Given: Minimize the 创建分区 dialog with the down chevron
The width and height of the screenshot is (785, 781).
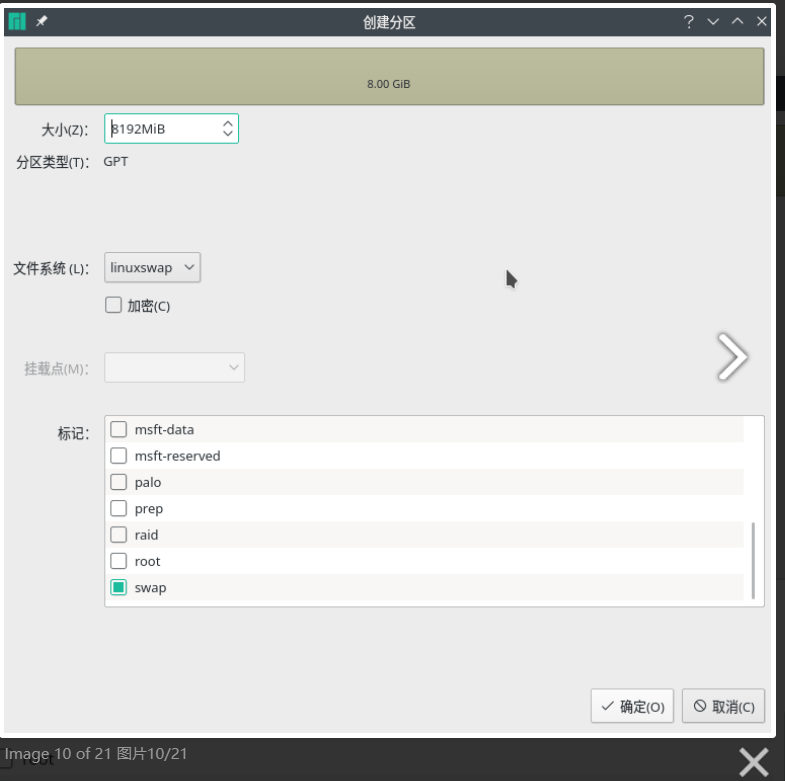Looking at the screenshot, I should tap(713, 22).
